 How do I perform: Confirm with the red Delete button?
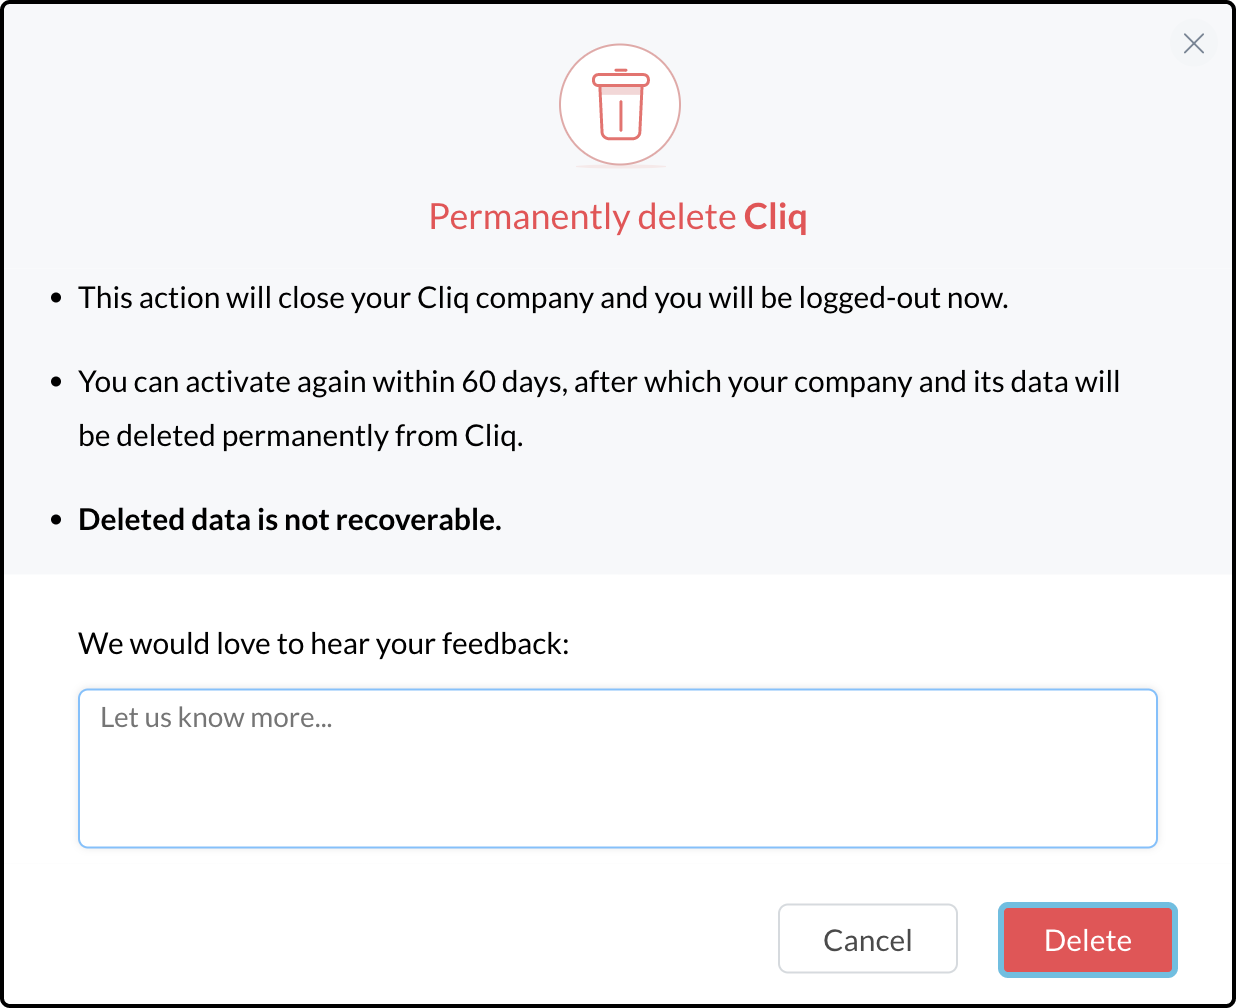click(x=1088, y=940)
